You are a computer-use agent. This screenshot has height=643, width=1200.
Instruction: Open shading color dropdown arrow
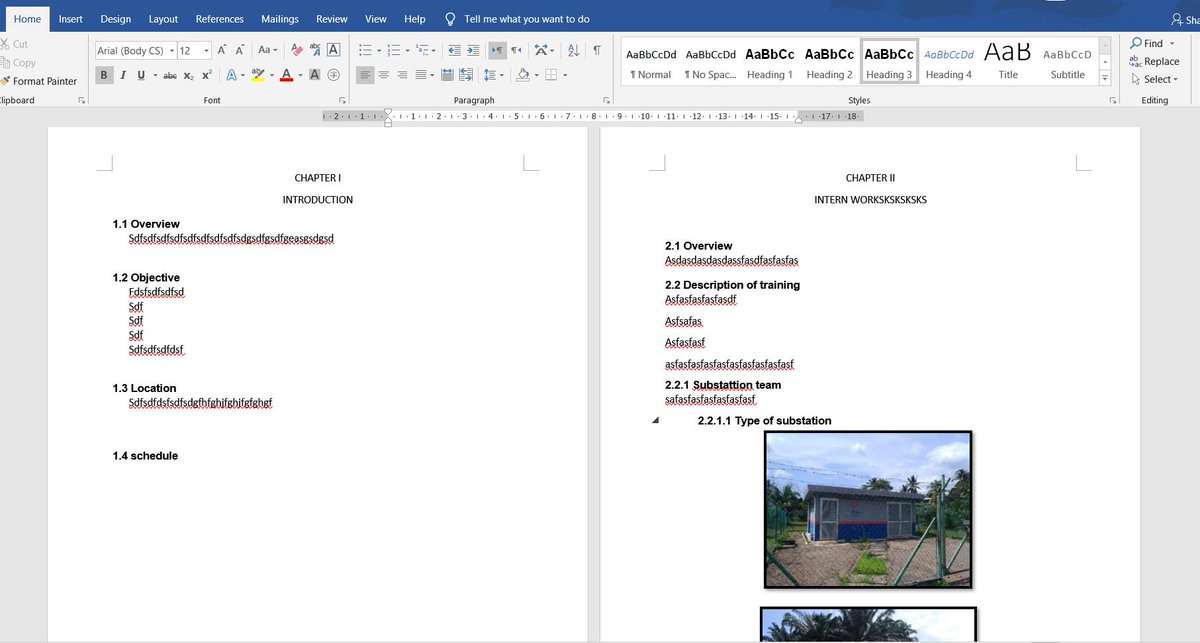tap(536, 75)
